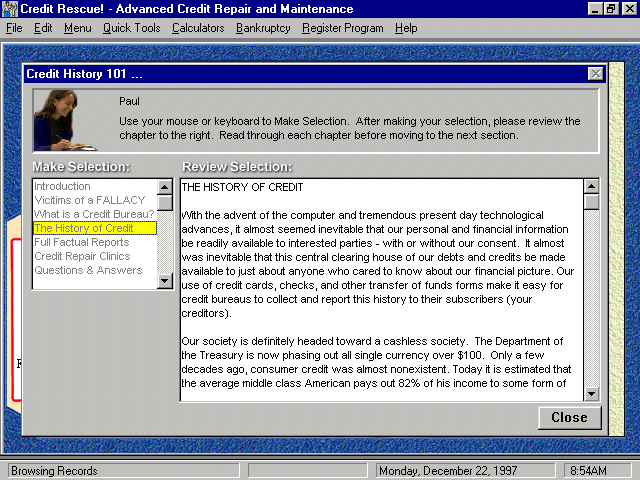
Task: Open the Calculators menu
Action: pos(198,28)
